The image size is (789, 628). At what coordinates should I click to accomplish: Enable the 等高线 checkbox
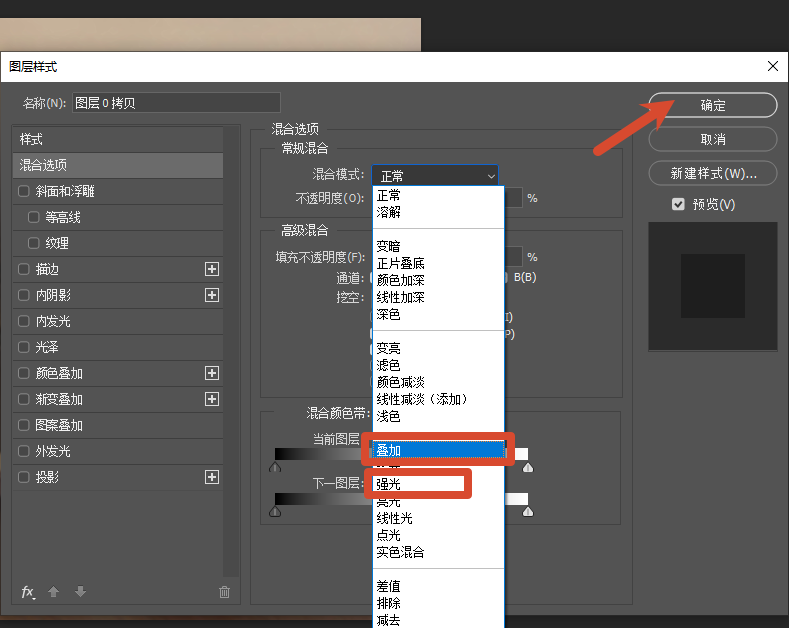pyautogui.click(x=34, y=217)
